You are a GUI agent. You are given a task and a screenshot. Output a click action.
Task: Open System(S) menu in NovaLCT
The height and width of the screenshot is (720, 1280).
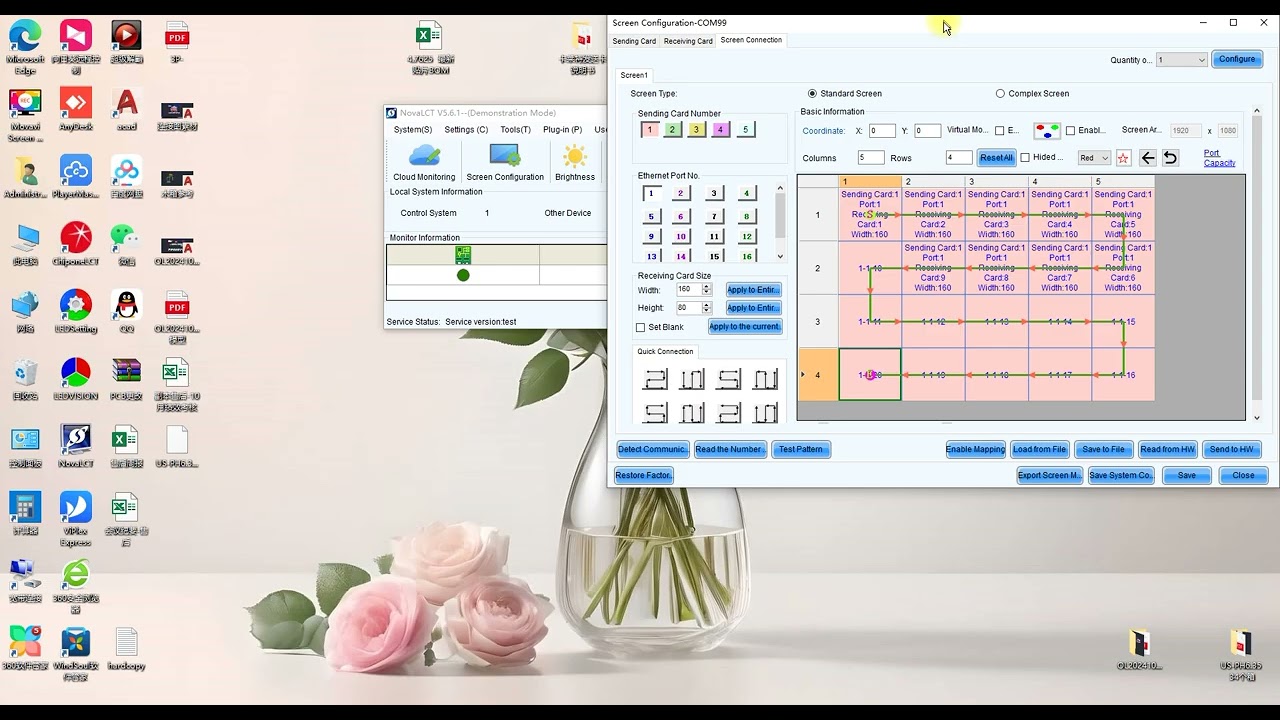coord(413,130)
